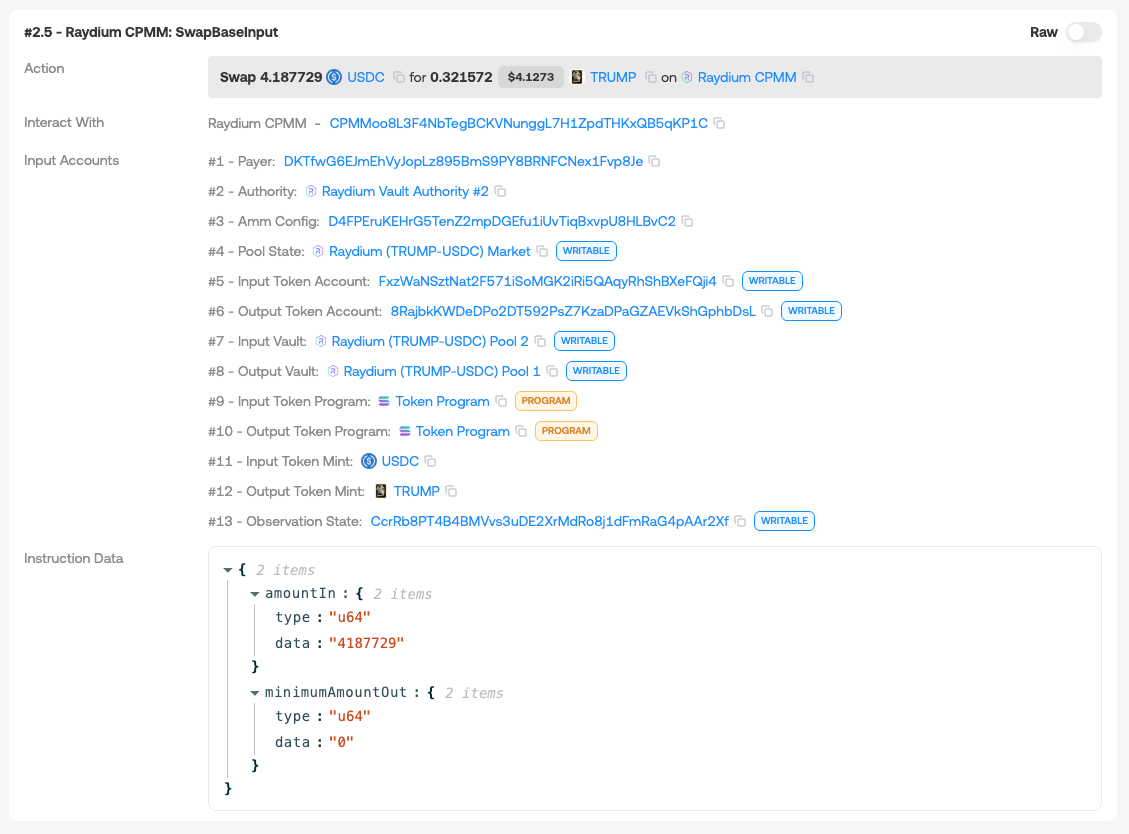Copy the Amm Config address
The image size is (1129, 834).
[x=687, y=221]
